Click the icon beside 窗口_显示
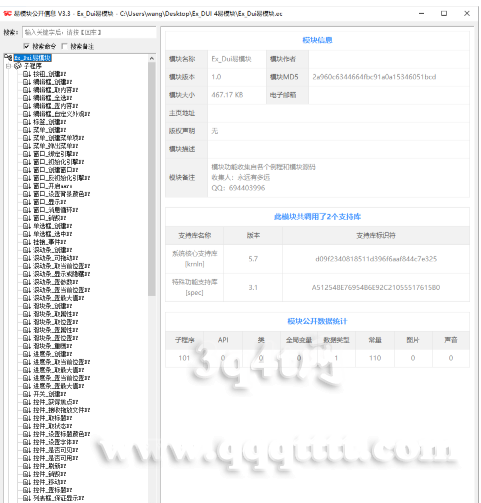481x503 pixels. click(27, 202)
